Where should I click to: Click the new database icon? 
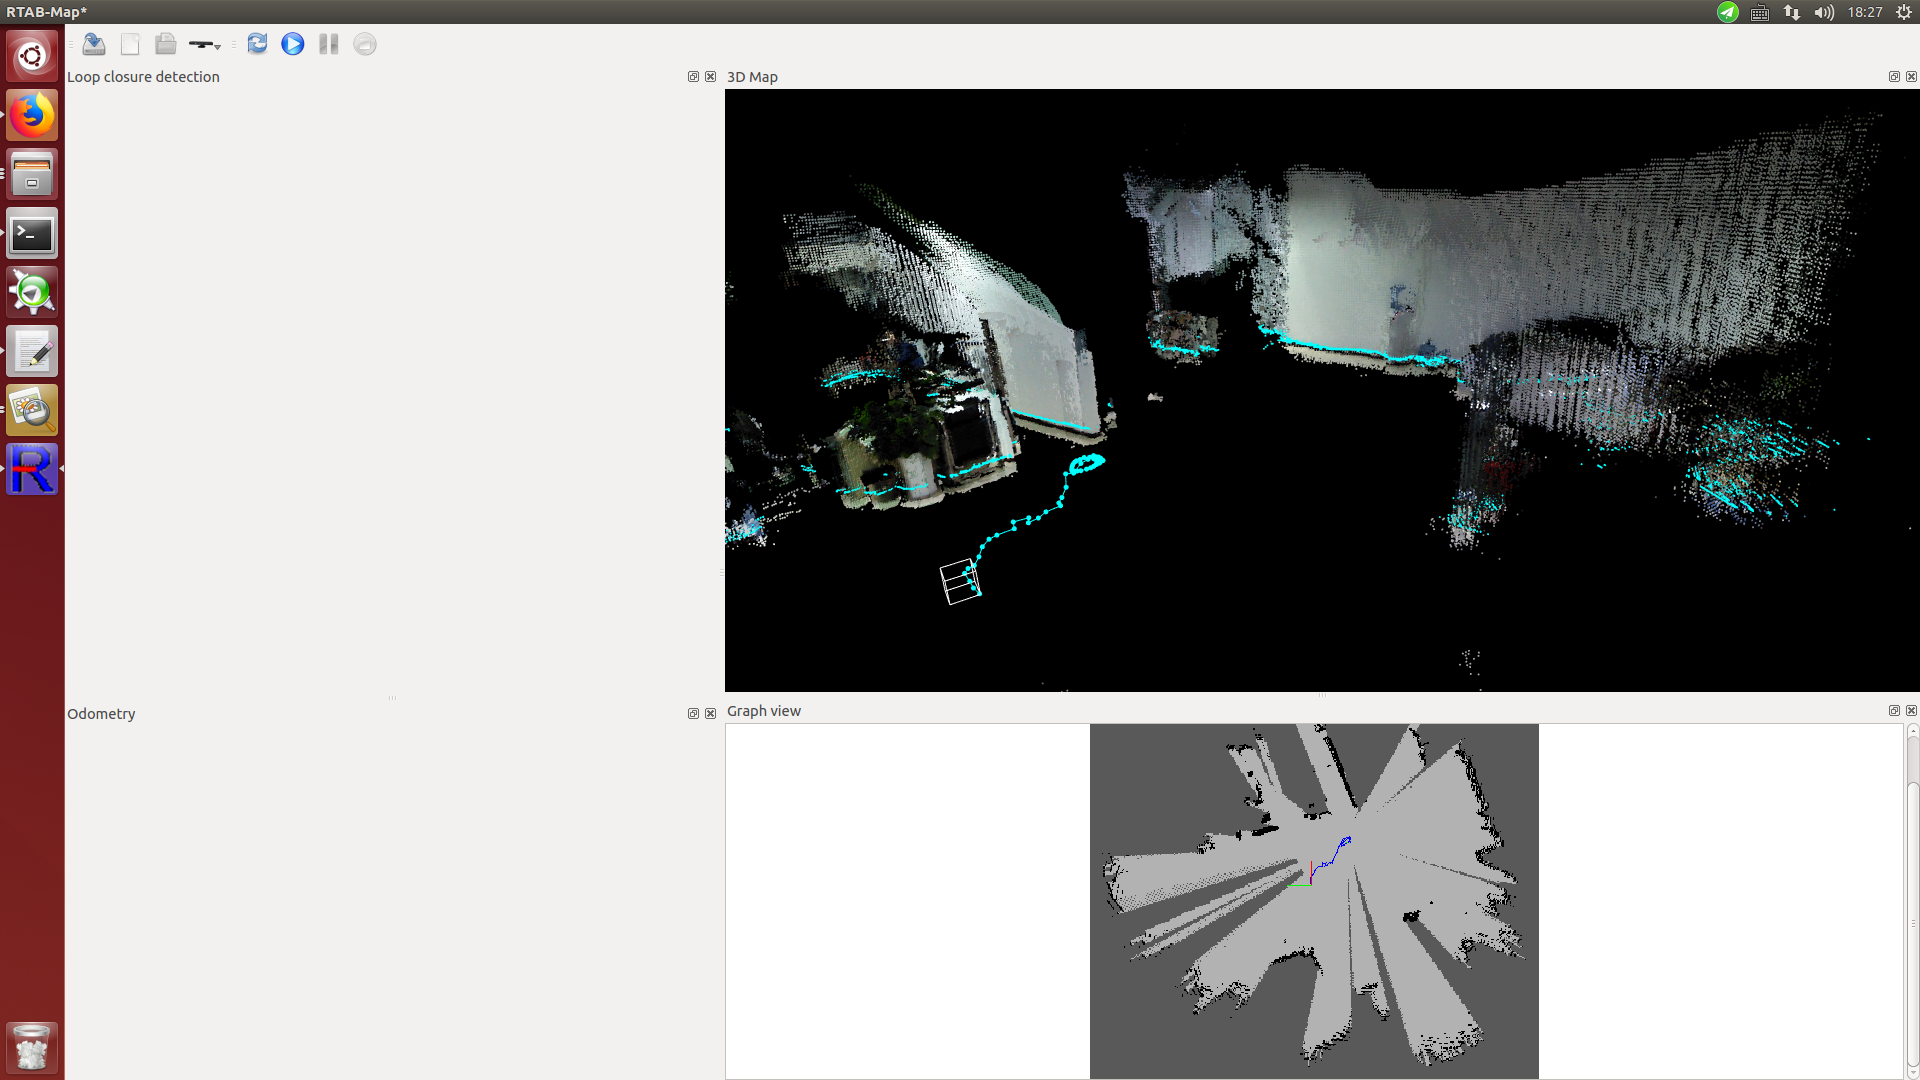[x=130, y=44]
